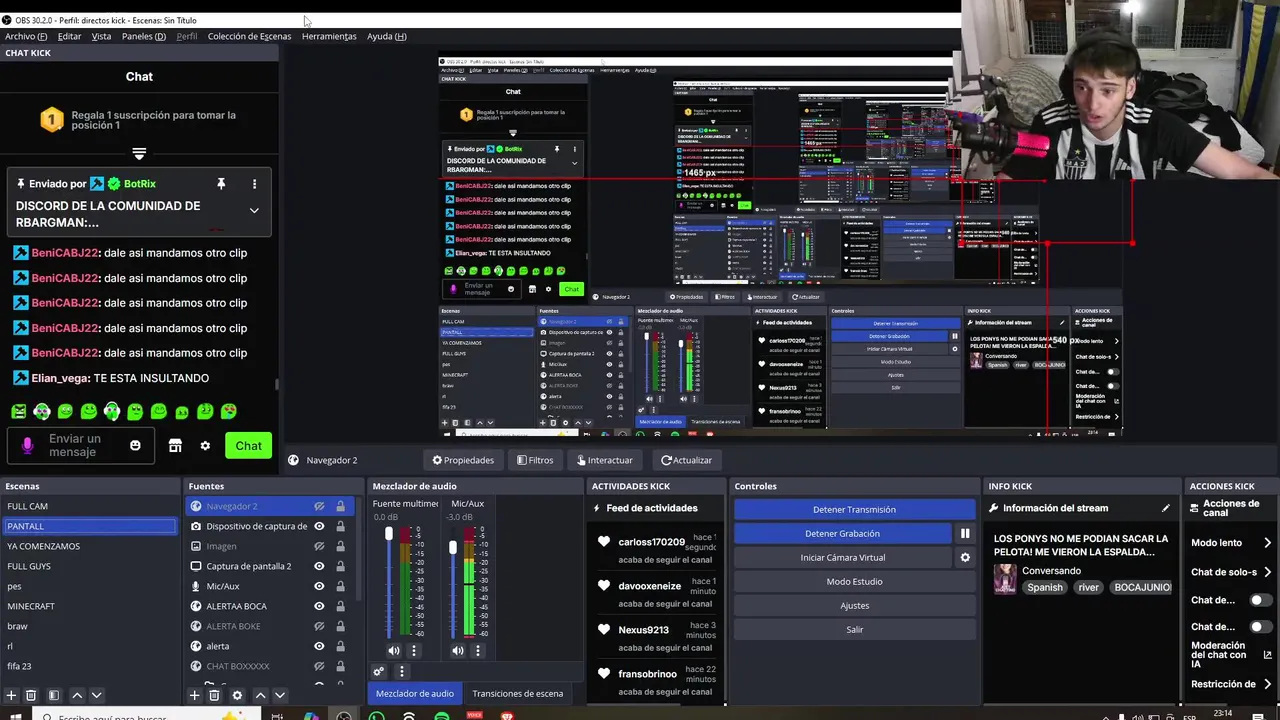Open Ajustes from Controles panel

(854, 605)
